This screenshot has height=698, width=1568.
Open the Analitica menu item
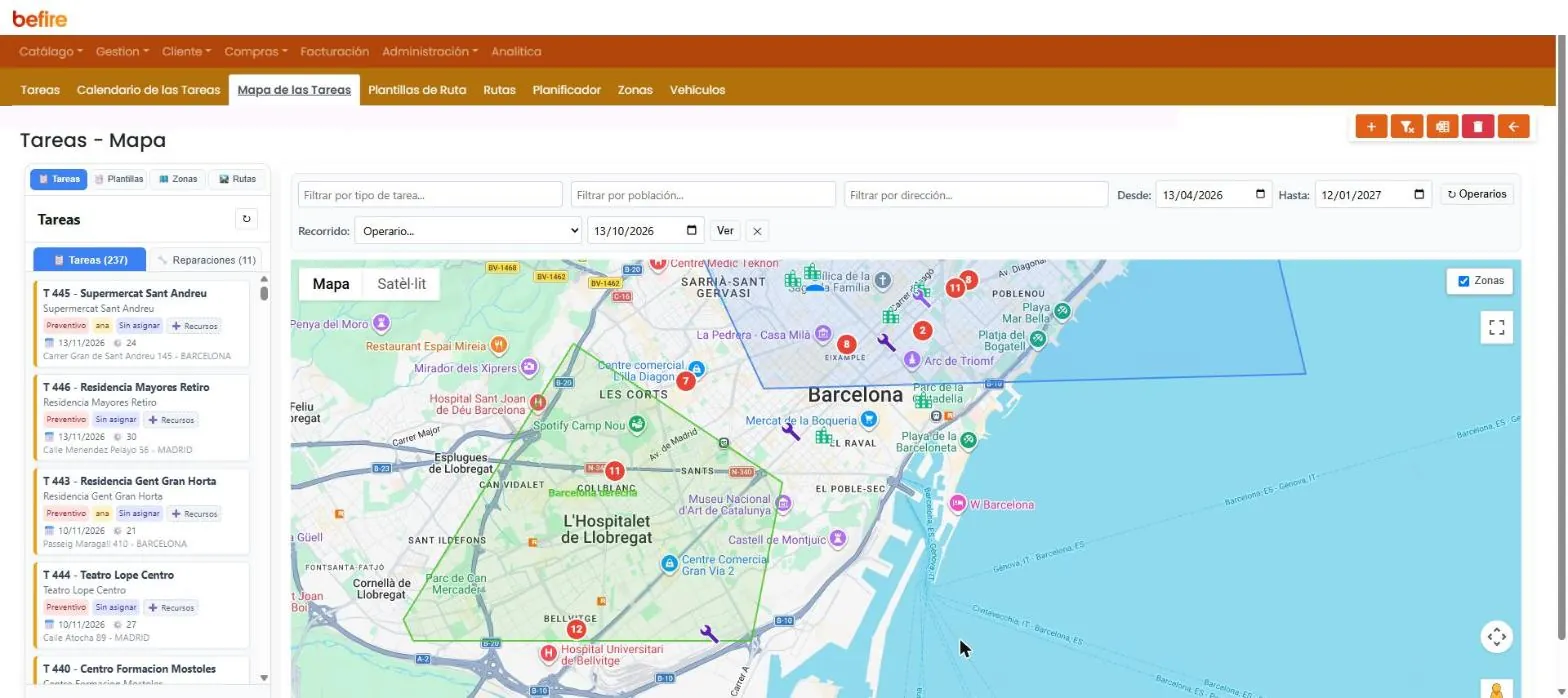click(517, 51)
